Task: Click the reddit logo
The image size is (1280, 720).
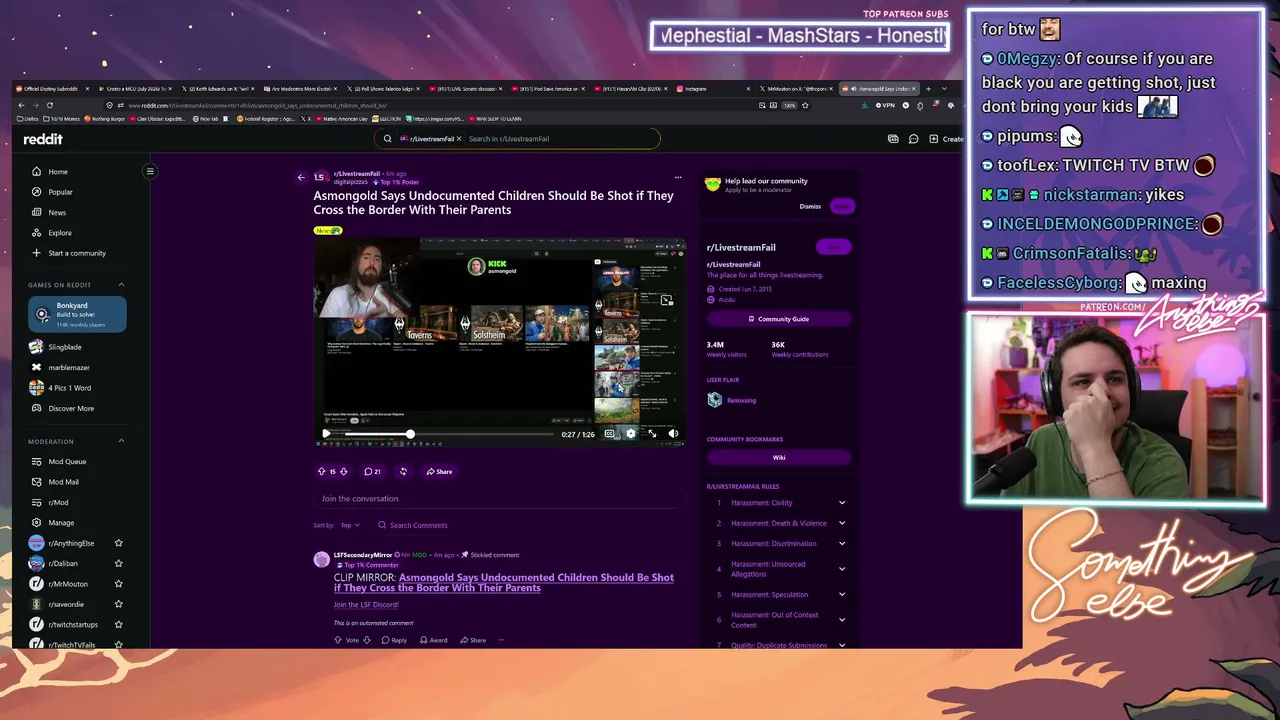Action: point(43,139)
